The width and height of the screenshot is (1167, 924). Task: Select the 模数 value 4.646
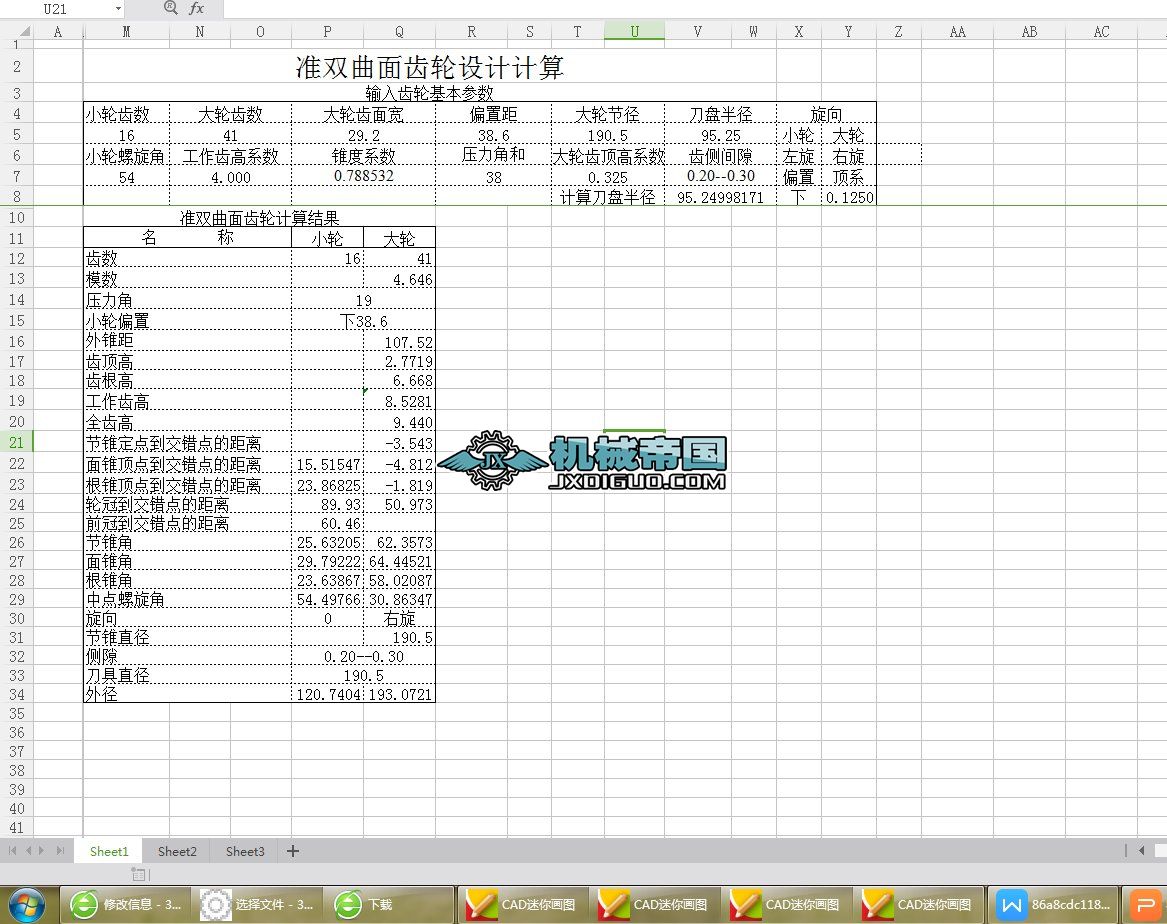[399, 280]
